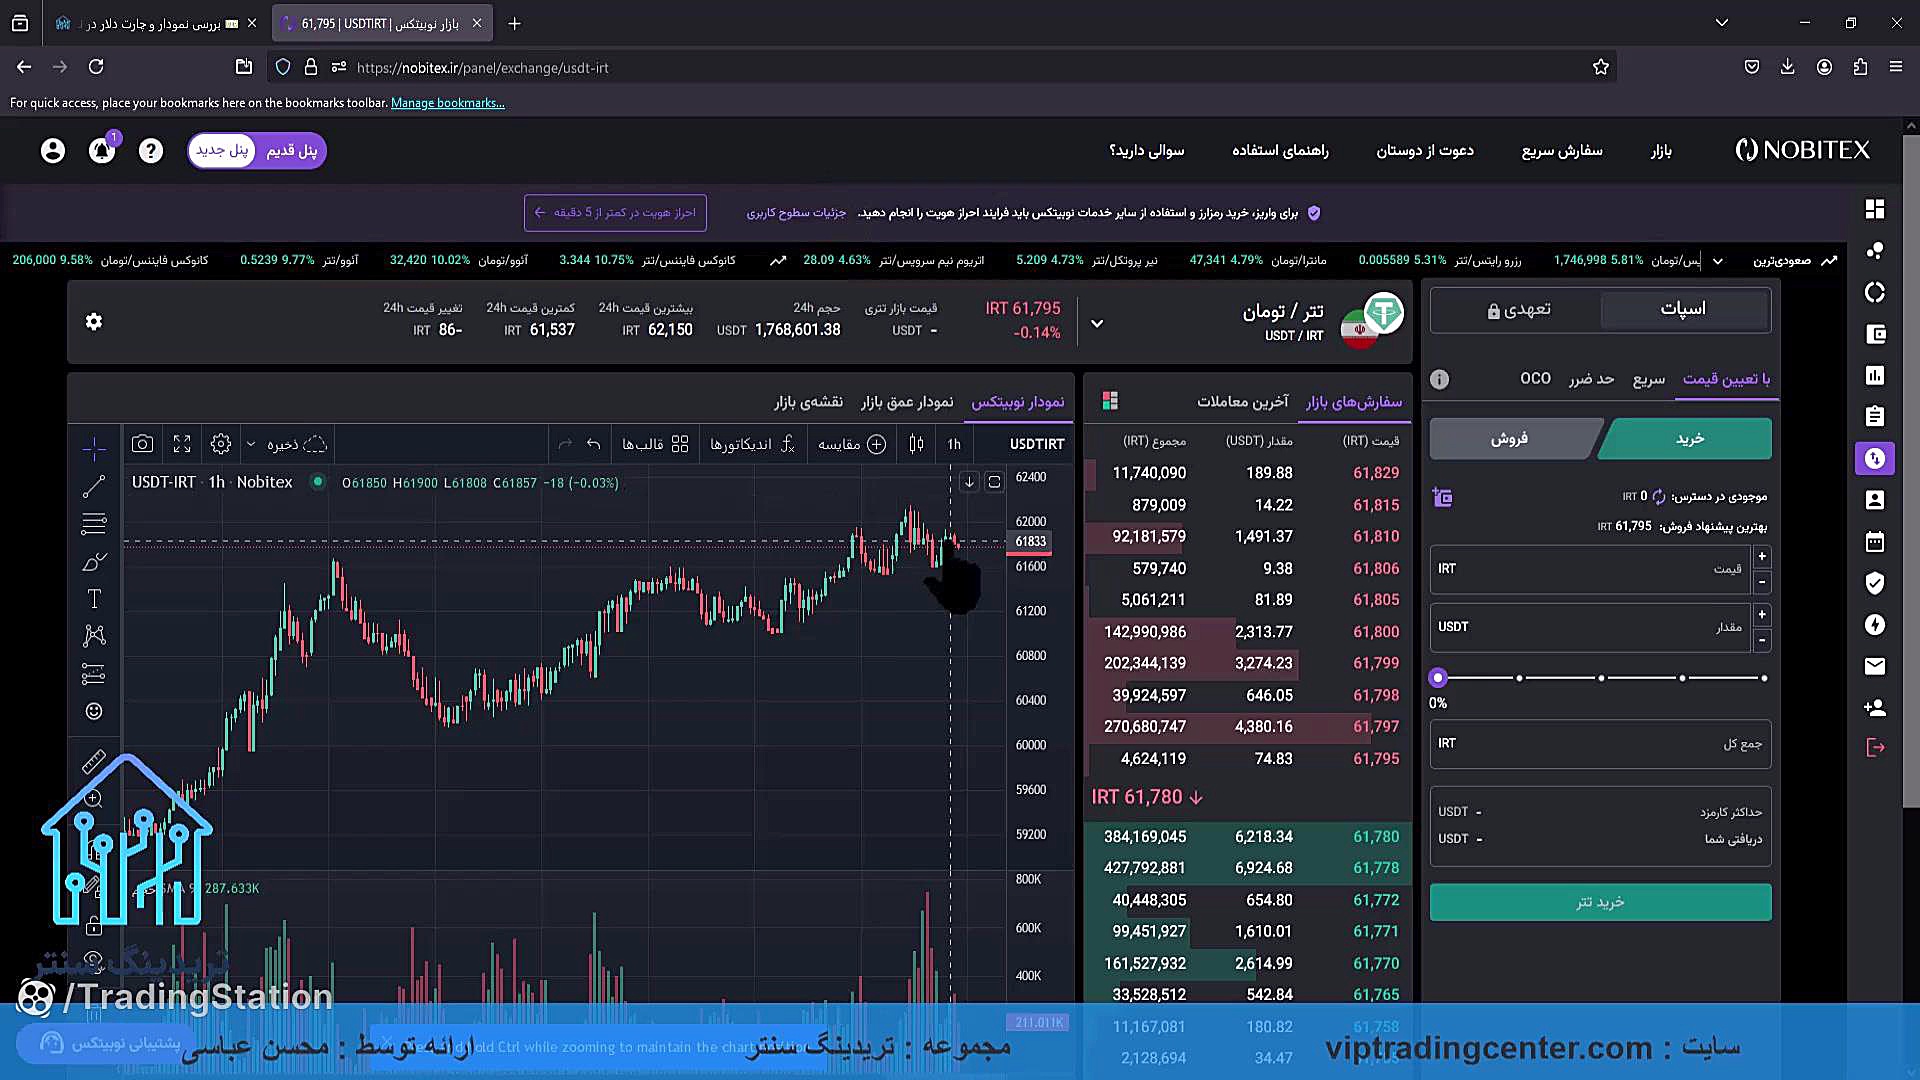Viewport: 1920px width, 1080px height.
Task: Open the wallet icon in right sidebar
Action: coord(1875,334)
